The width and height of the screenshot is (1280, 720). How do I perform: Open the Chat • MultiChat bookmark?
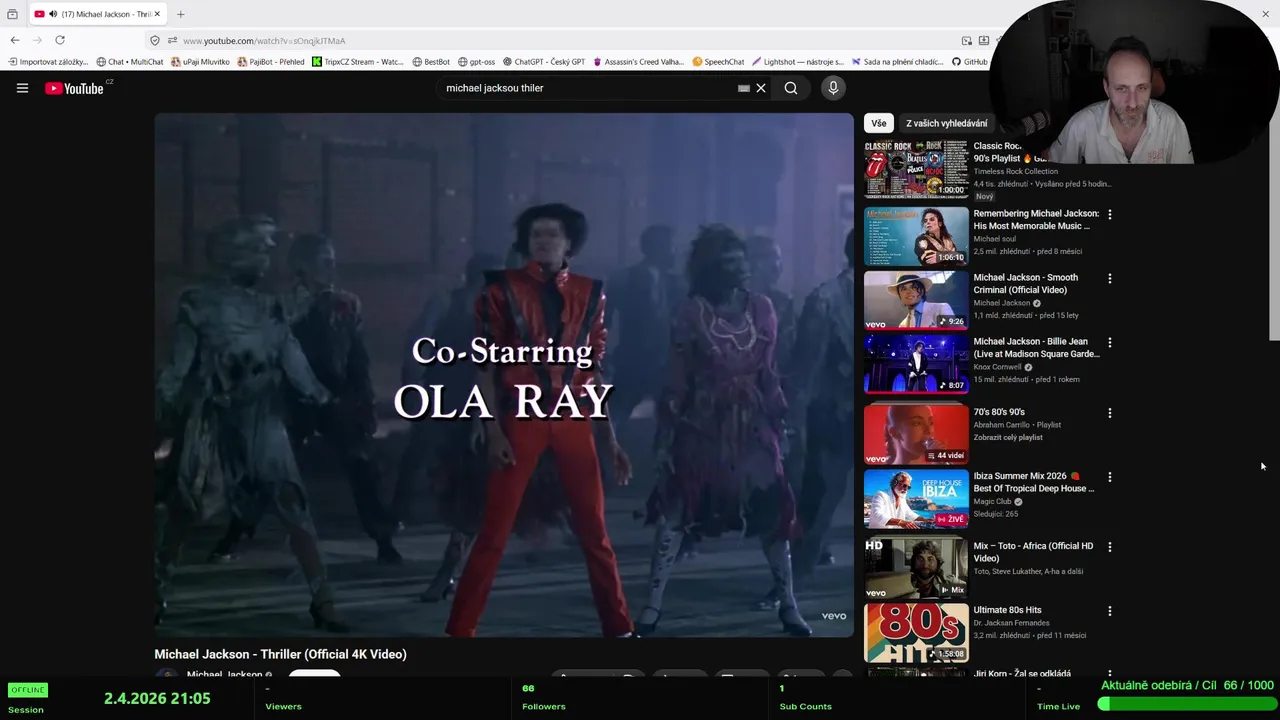click(130, 62)
